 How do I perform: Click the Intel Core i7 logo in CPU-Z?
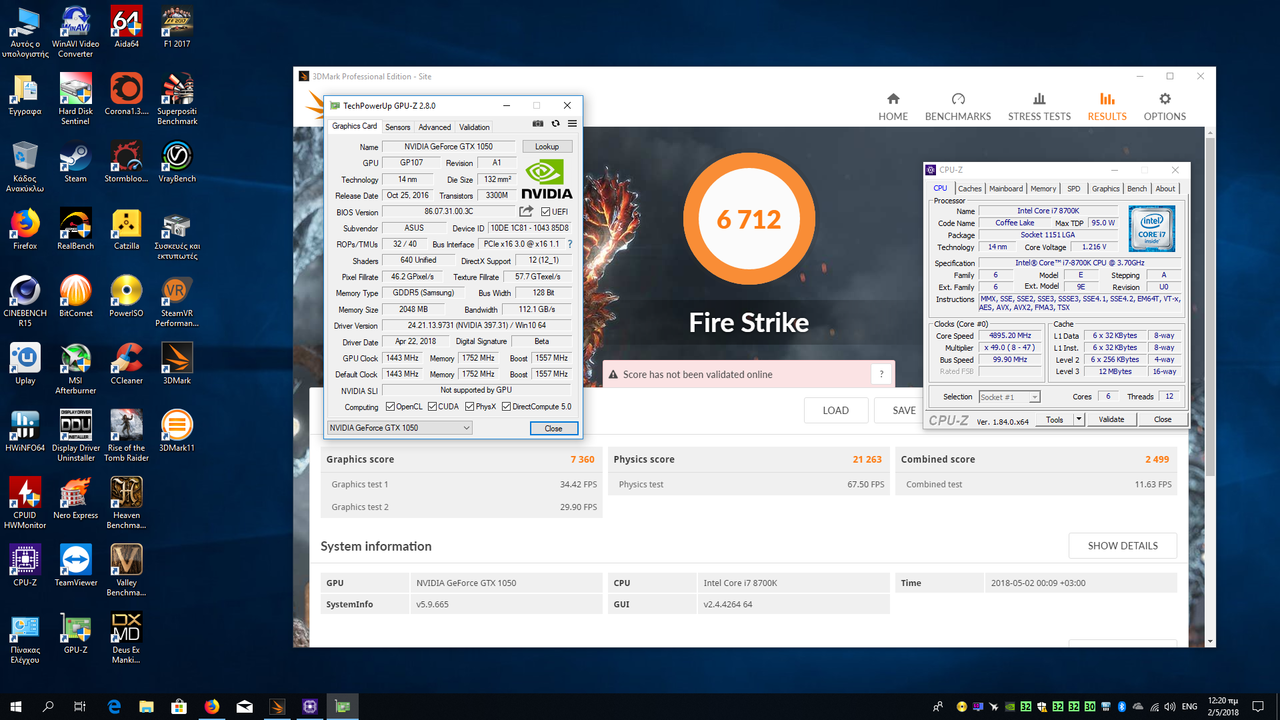pos(1152,228)
